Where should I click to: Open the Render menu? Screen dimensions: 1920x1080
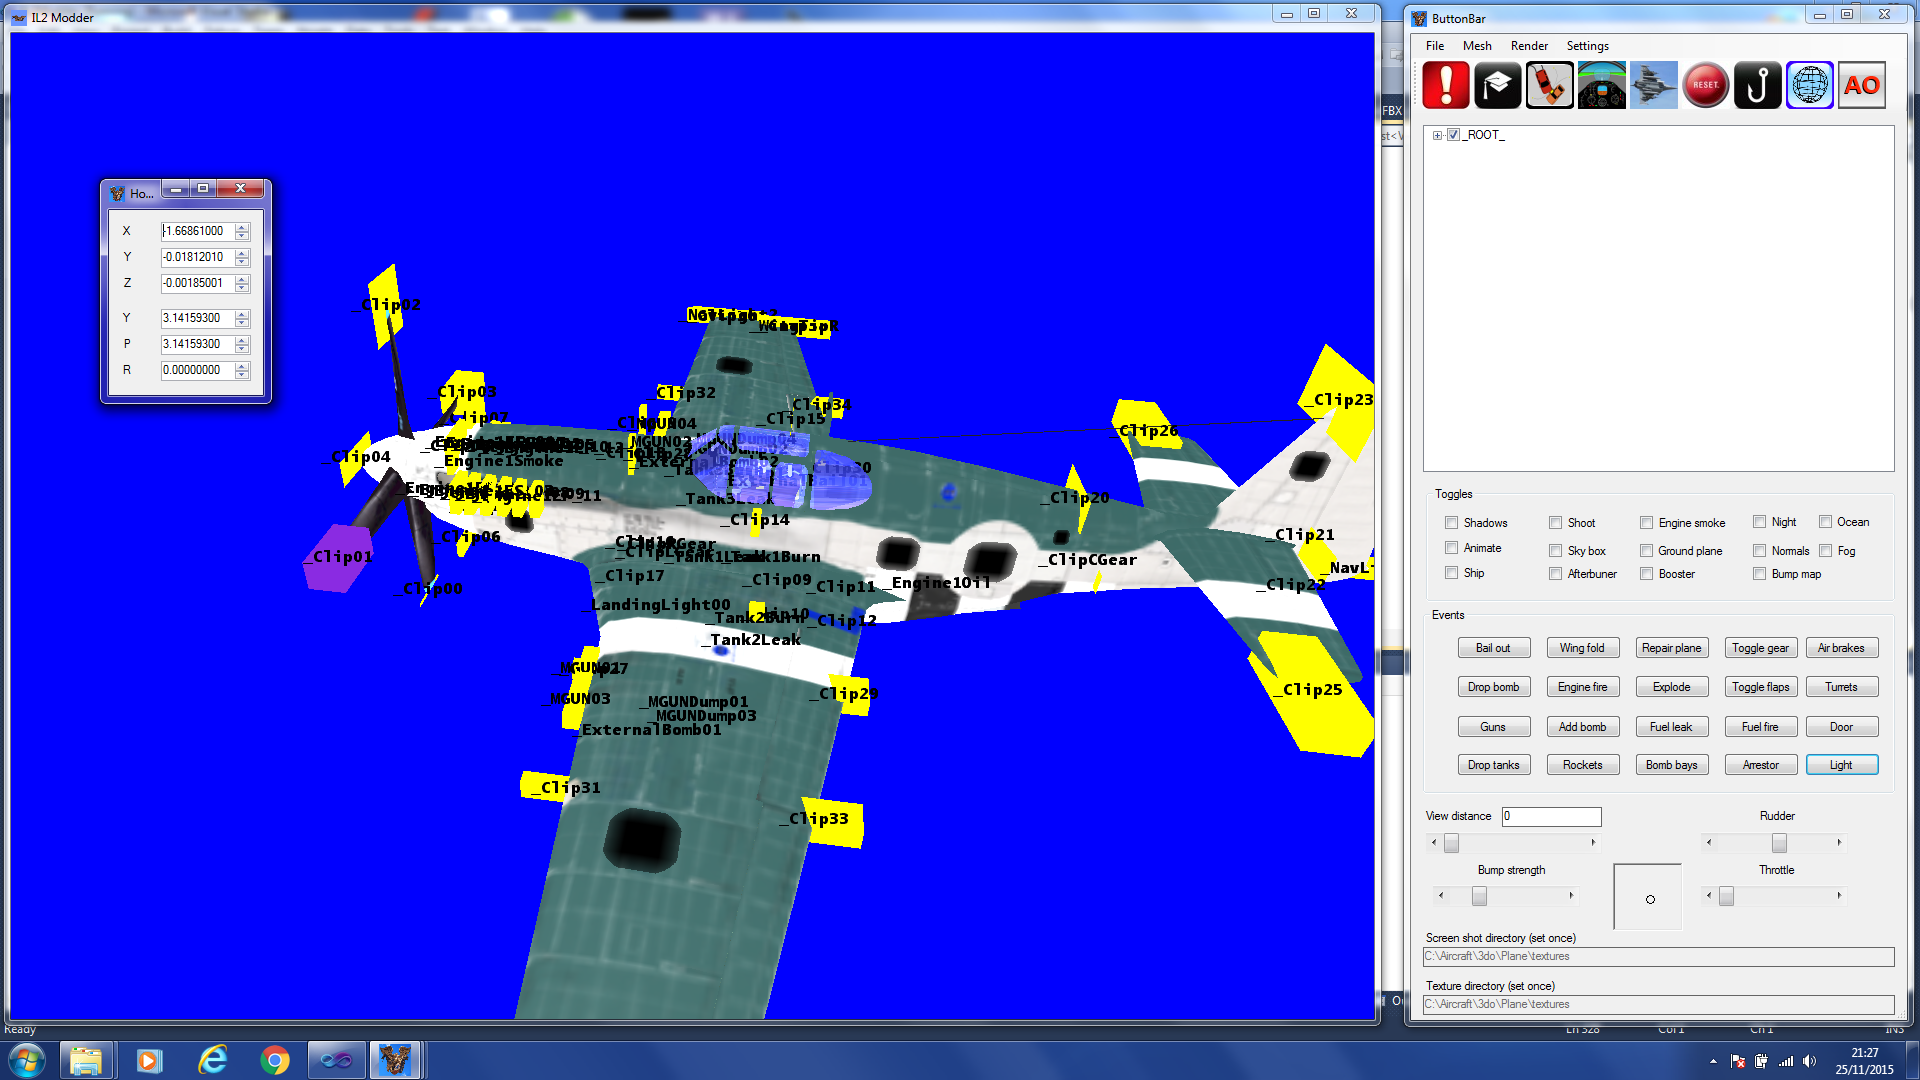click(1528, 46)
